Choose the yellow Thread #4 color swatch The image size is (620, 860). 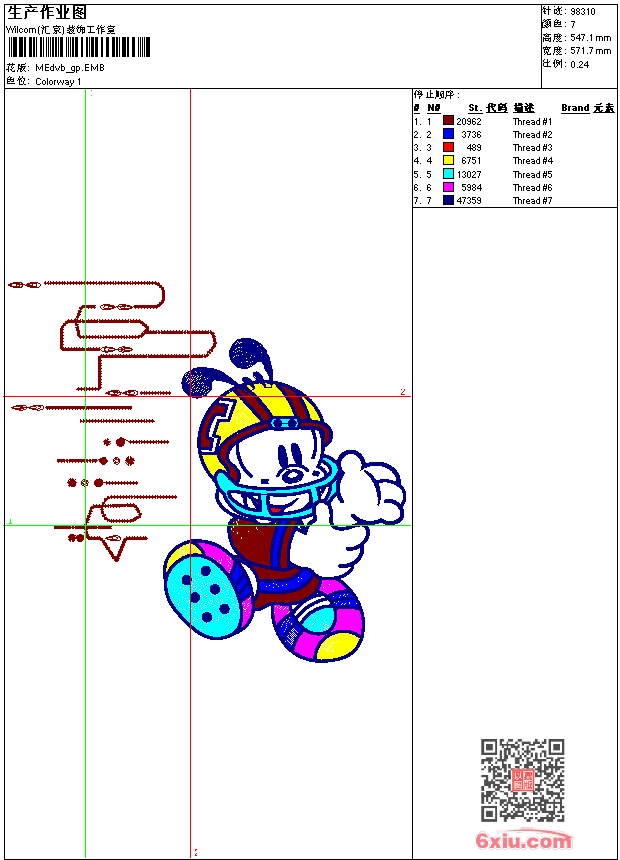coord(448,160)
